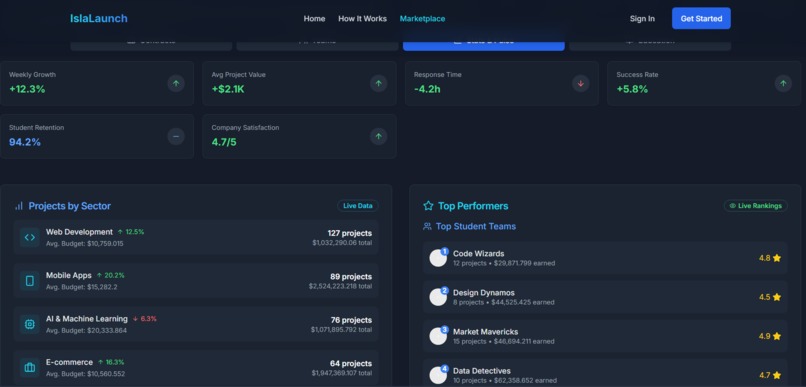Click the 4.7/5 Company Satisfaction value

224,142
